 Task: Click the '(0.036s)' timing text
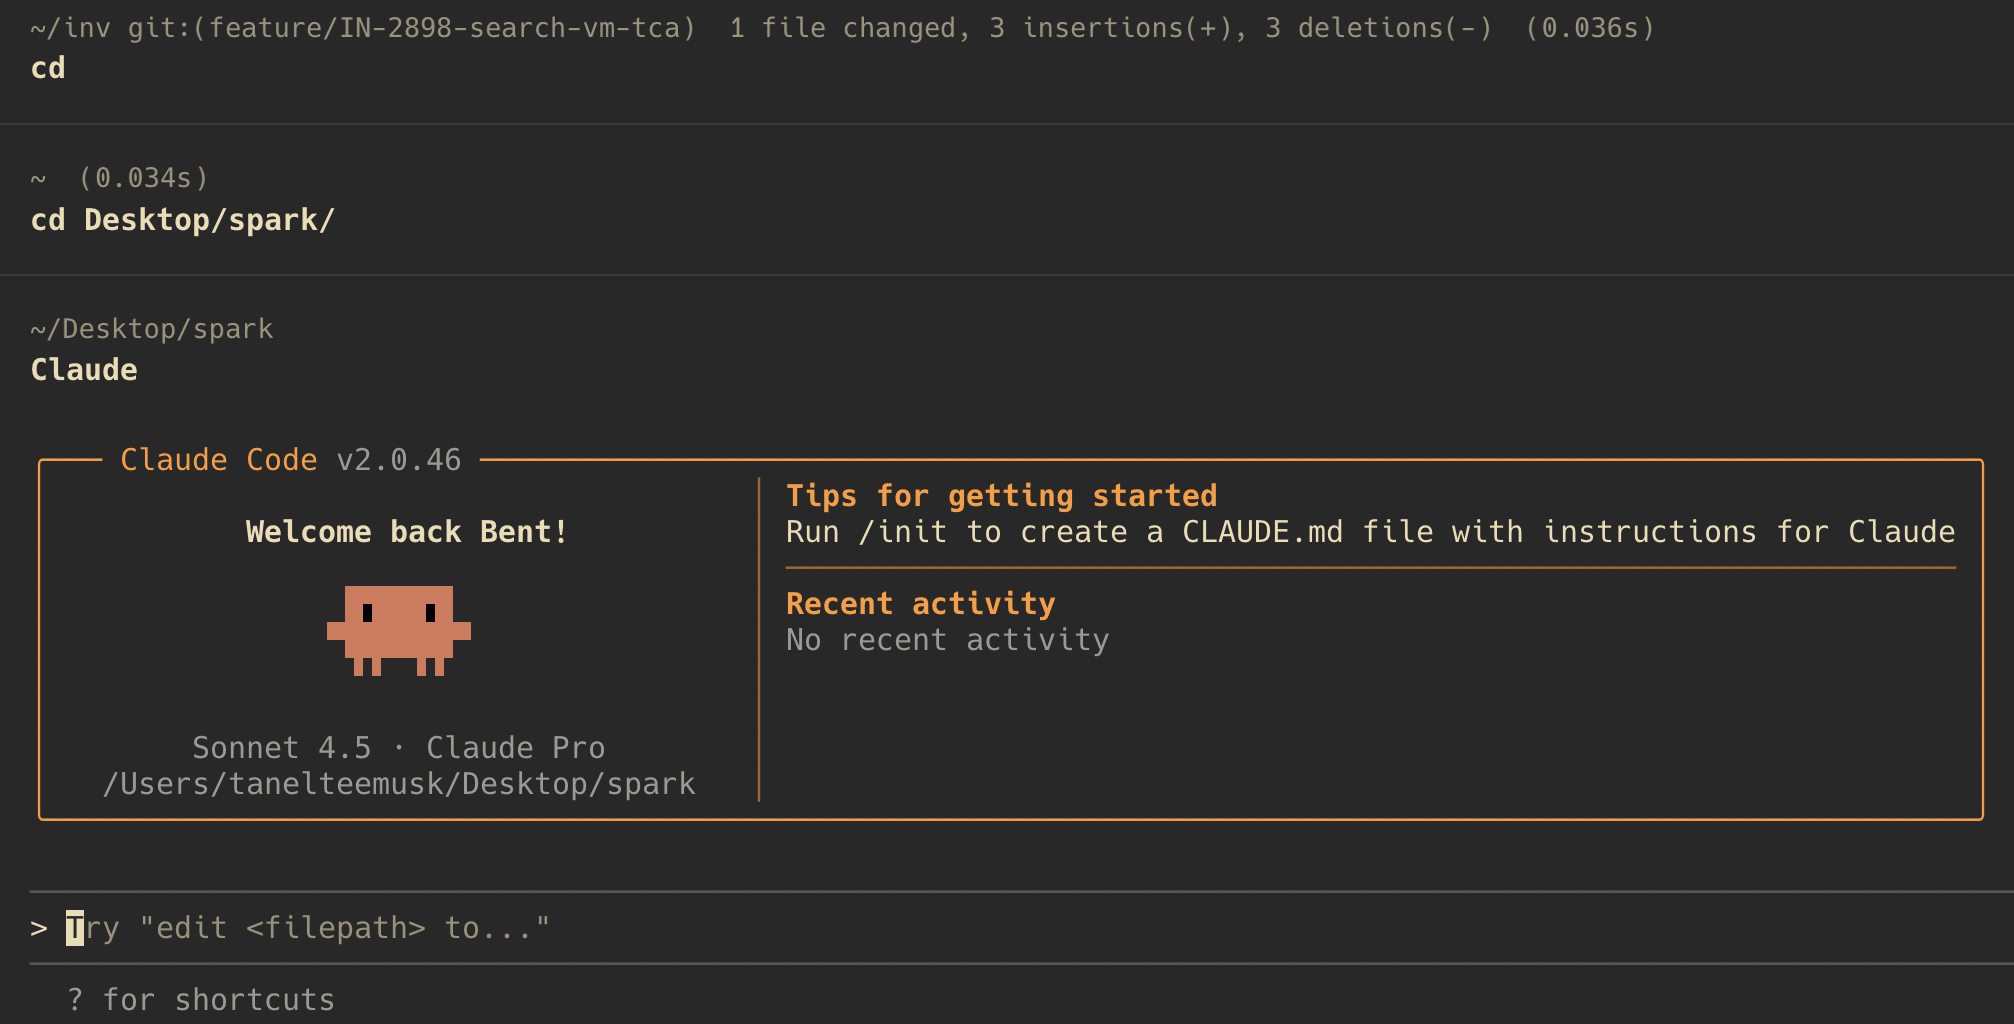pyautogui.click(x=1590, y=28)
